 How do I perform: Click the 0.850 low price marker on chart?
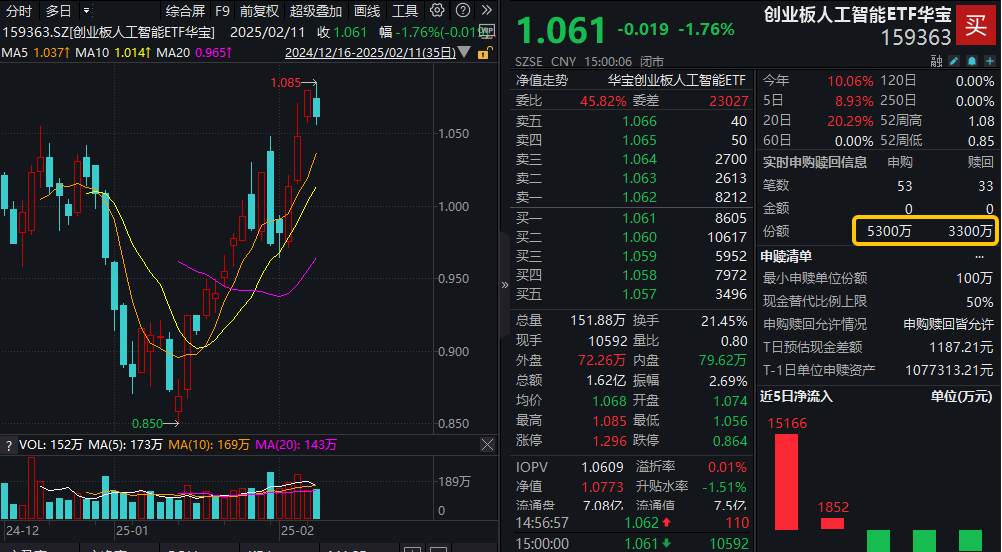pyautogui.click(x=147, y=424)
